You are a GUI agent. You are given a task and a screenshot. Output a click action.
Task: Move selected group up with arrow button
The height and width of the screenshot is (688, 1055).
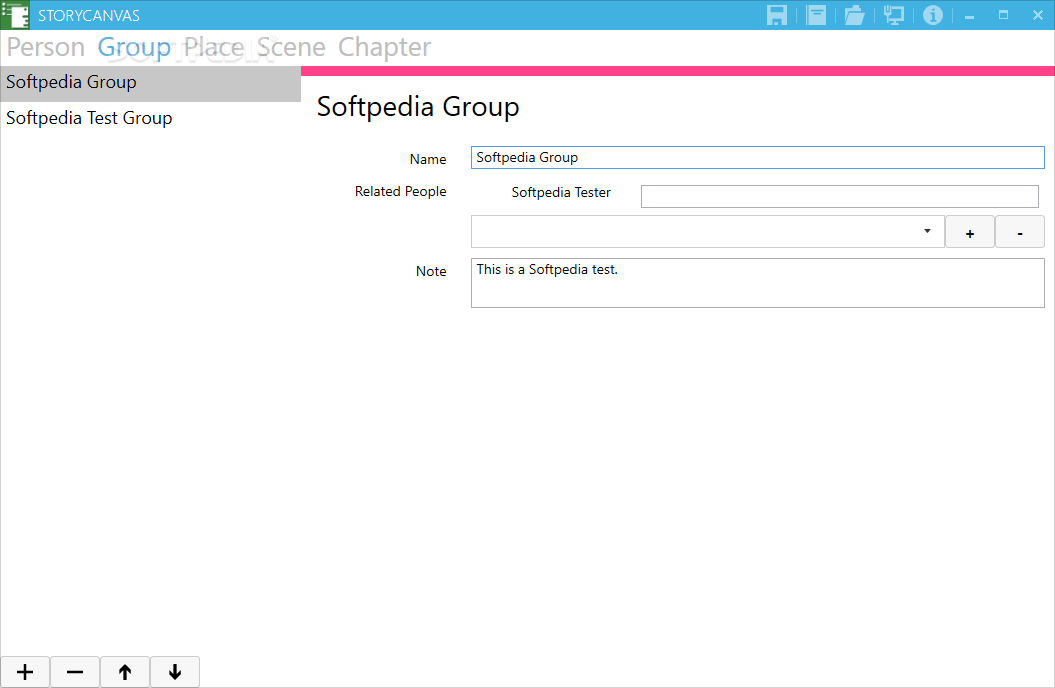(x=125, y=672)
